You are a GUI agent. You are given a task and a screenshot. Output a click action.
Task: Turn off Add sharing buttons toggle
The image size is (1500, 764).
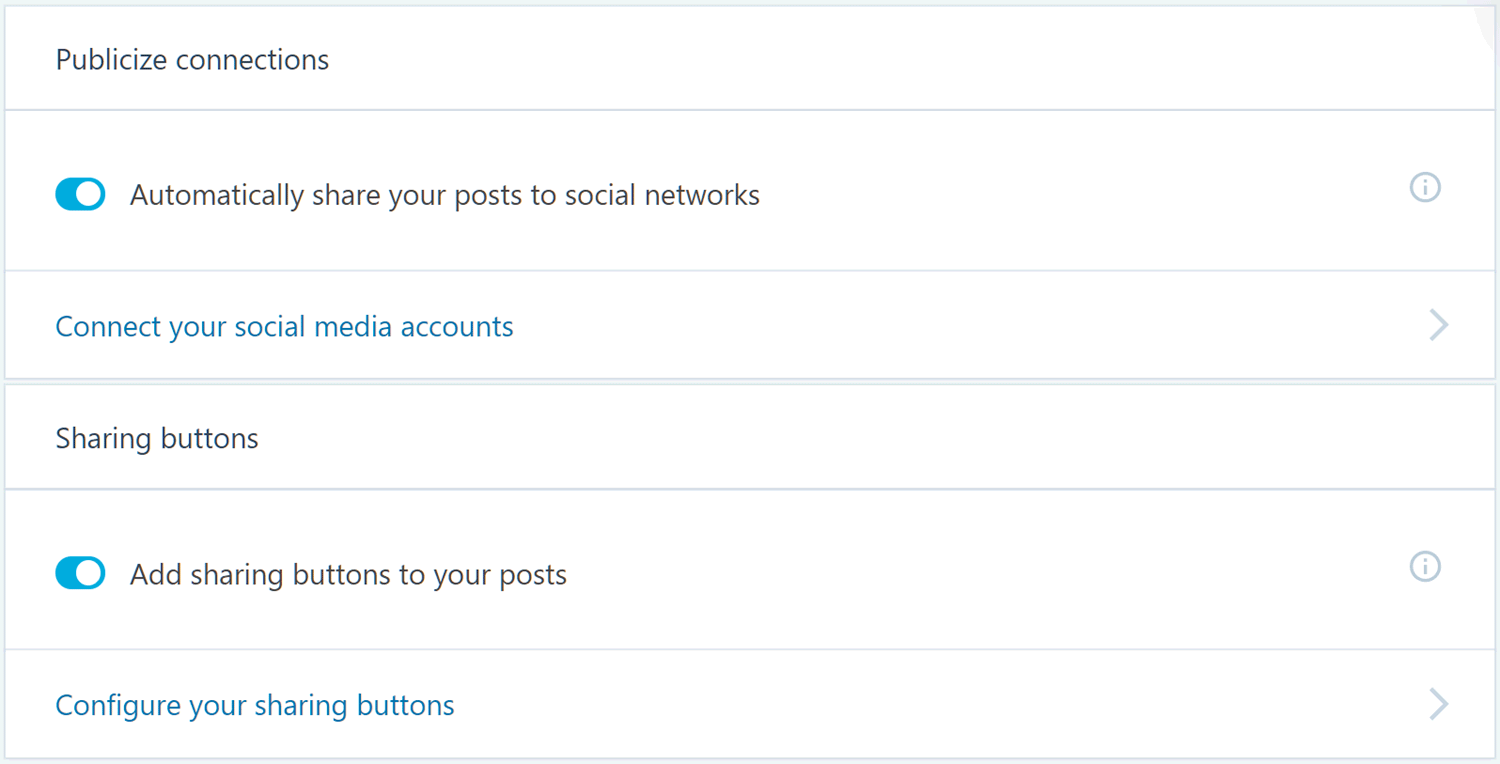(80, 574)
